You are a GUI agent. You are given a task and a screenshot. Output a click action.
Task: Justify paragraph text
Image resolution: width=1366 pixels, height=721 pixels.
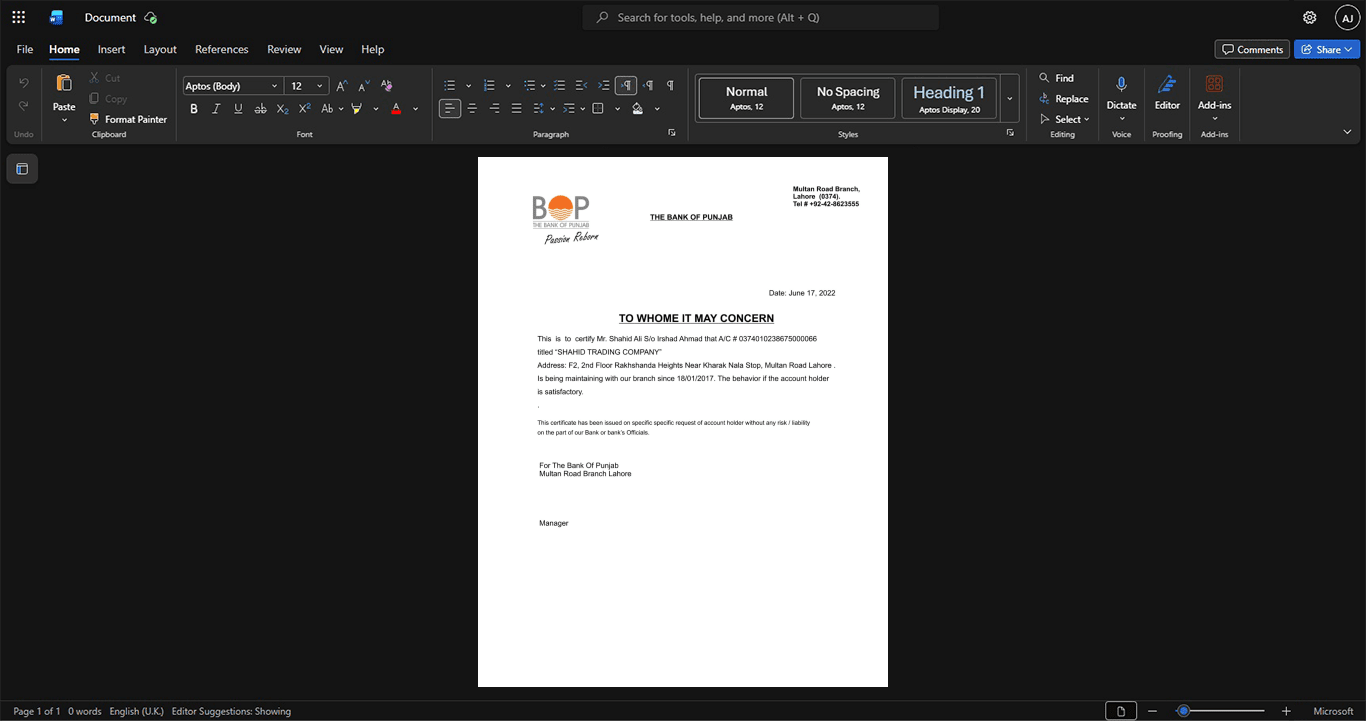pos(516,108)
